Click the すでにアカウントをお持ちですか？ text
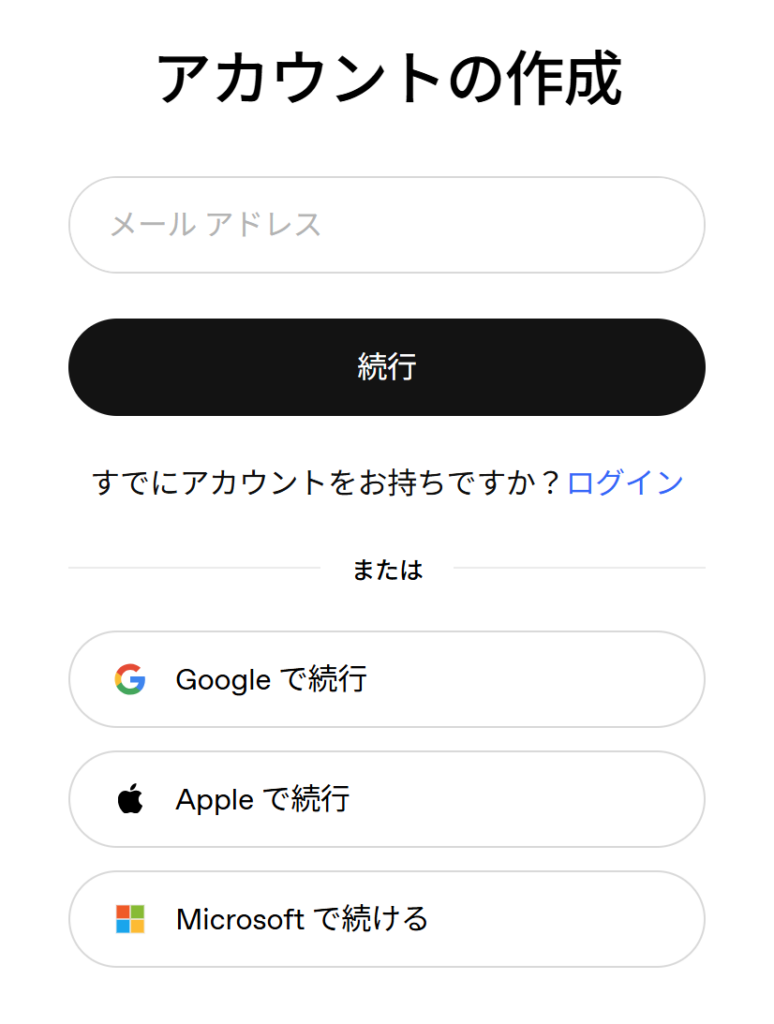 click(x=328, y=484)
